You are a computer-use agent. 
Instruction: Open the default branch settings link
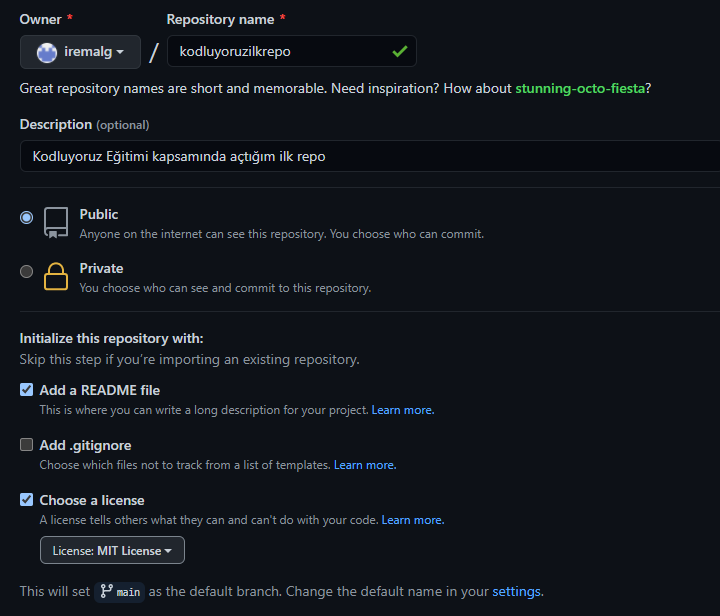click(x=516, y=591)
